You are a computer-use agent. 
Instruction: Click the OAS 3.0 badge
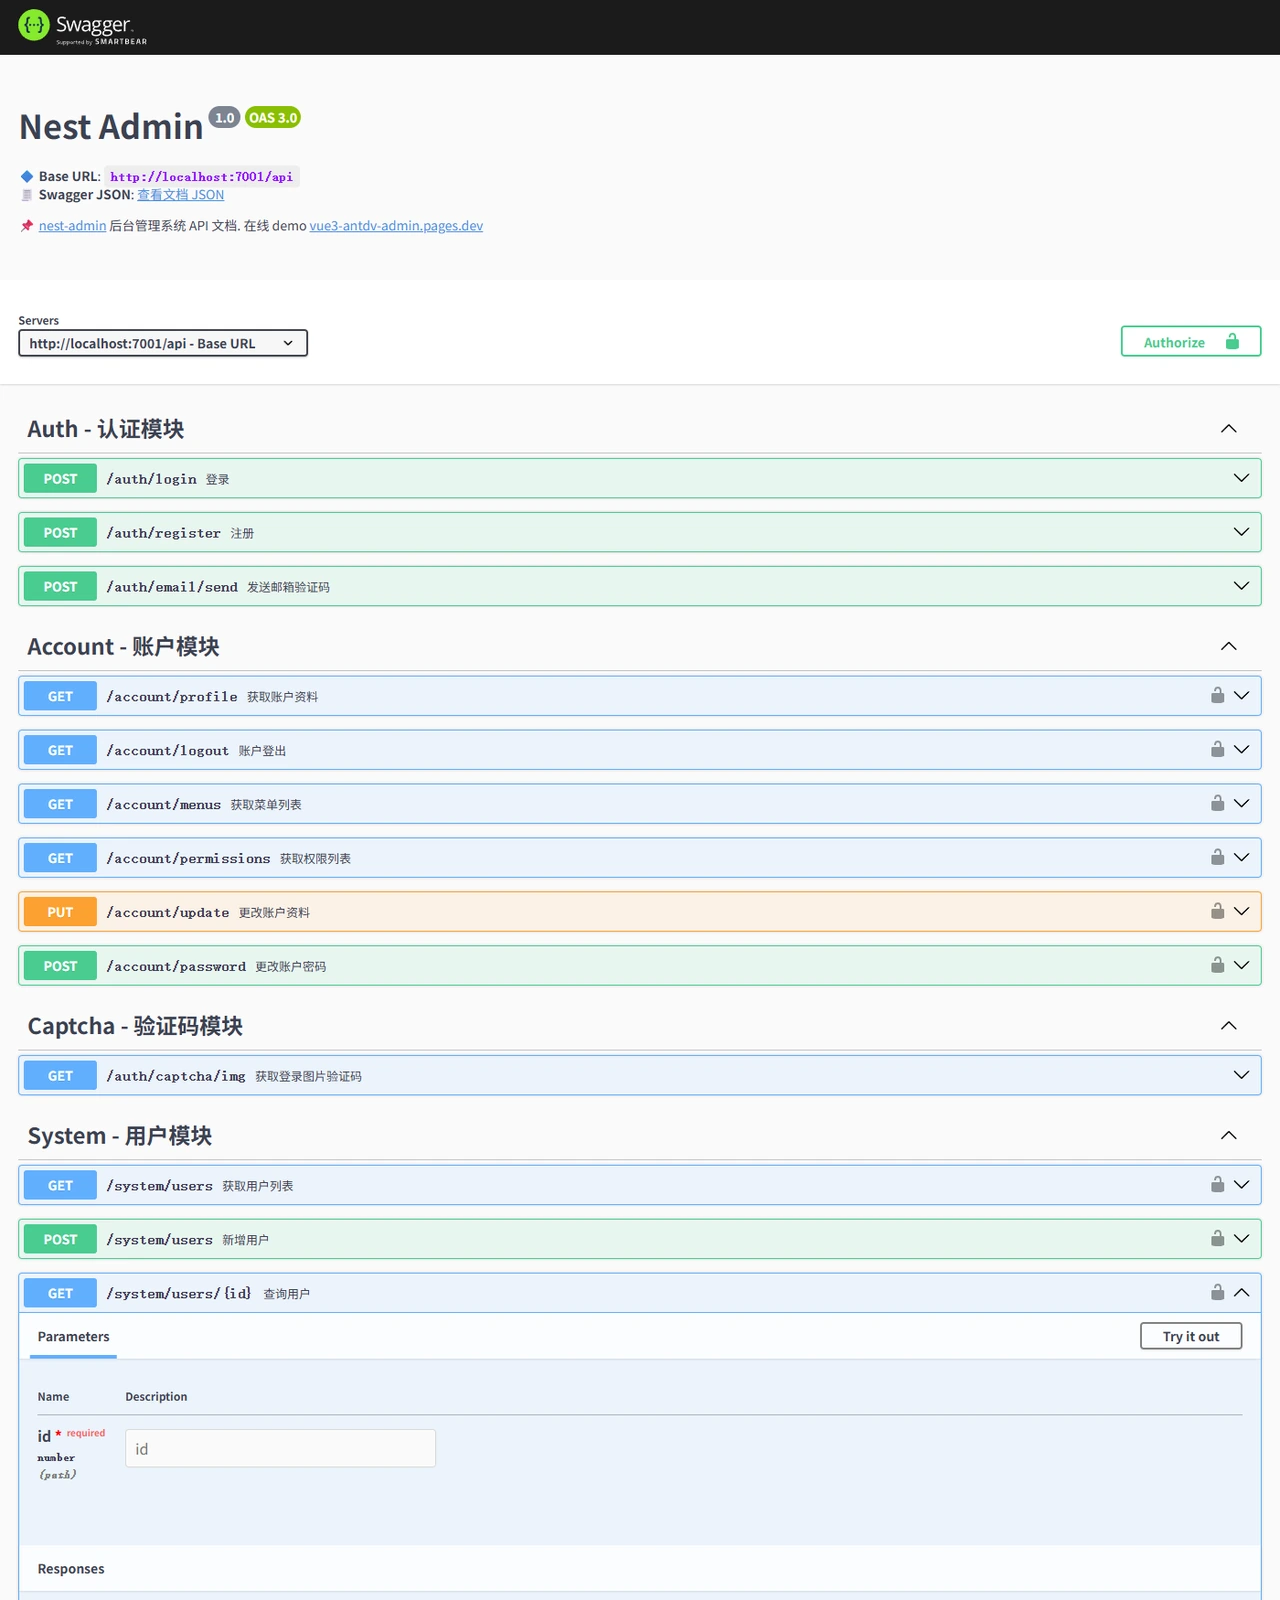click(273, 118)
